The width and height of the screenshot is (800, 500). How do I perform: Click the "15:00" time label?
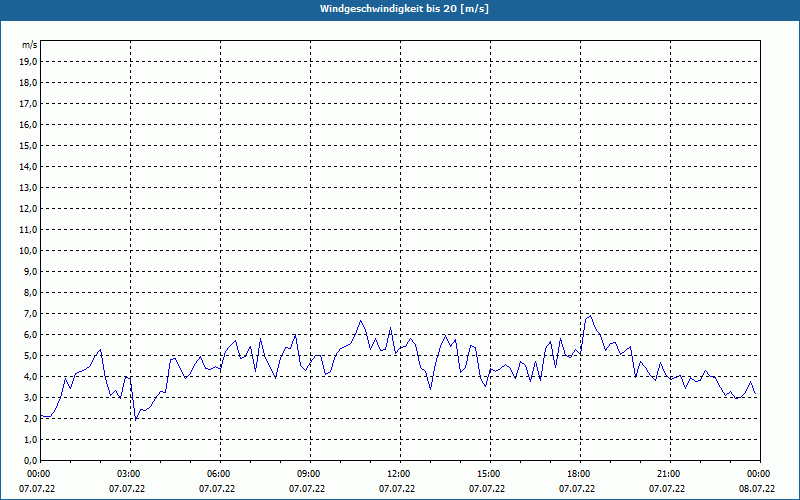[490, 474]
